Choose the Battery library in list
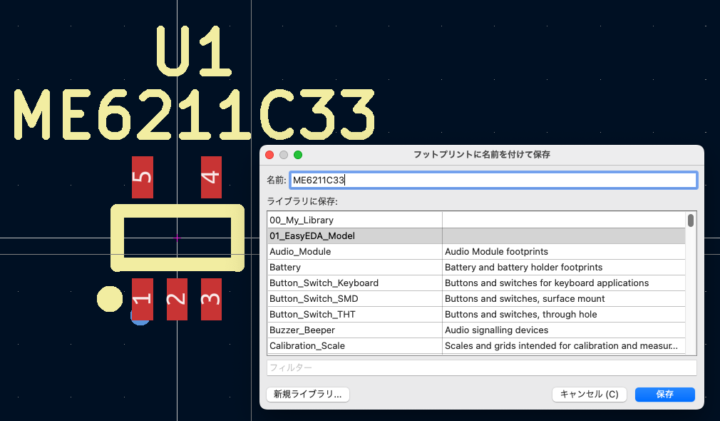The height and width of the screenshot is (421, 720). pyautogui.click(x=354, y=268)
